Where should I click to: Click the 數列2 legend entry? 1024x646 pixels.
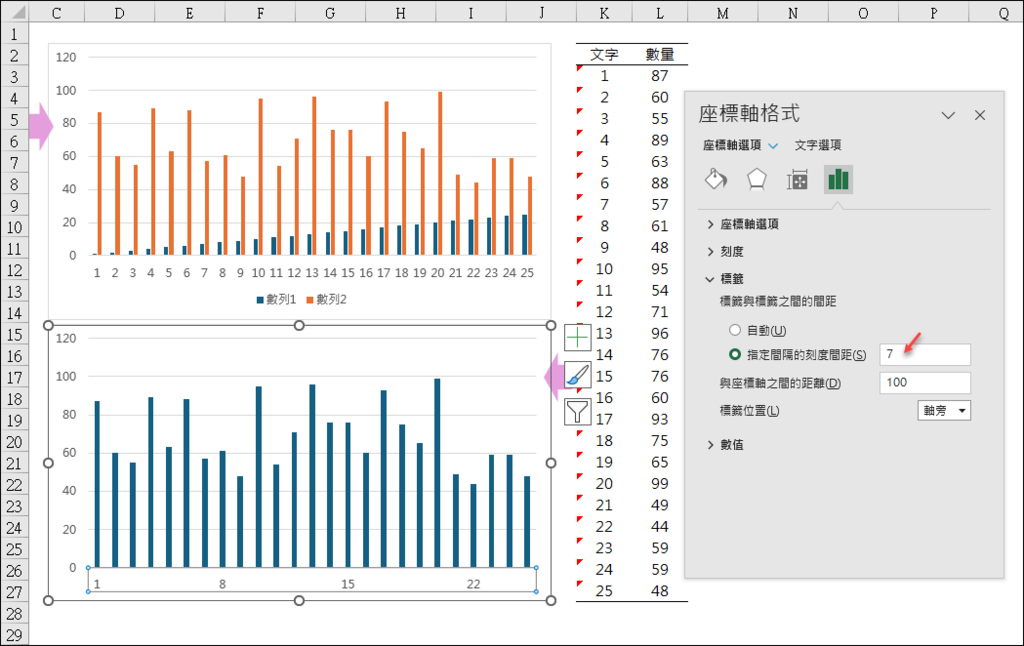327,299
